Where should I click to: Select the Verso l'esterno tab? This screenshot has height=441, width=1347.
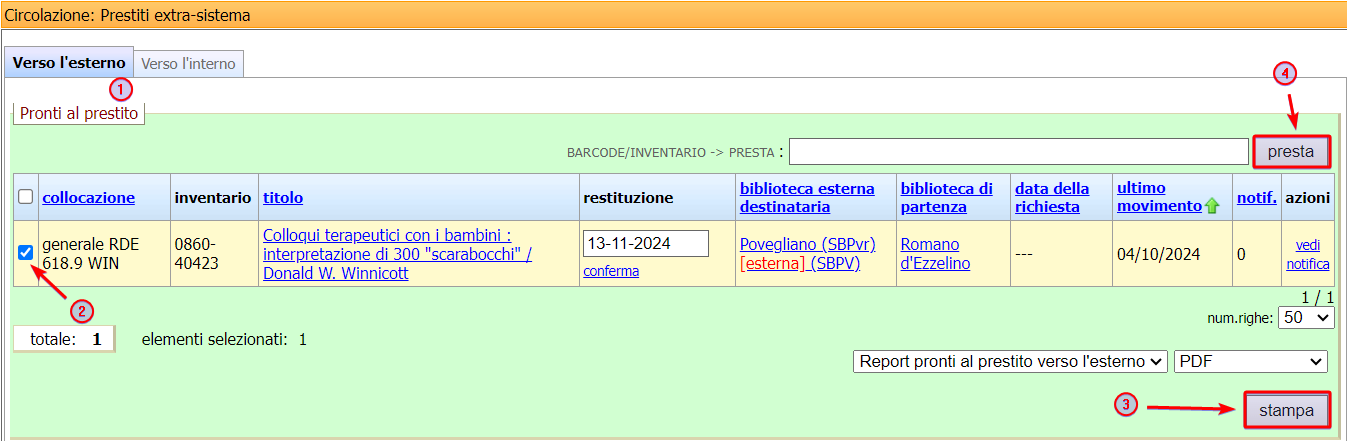[x=69, y=63]
